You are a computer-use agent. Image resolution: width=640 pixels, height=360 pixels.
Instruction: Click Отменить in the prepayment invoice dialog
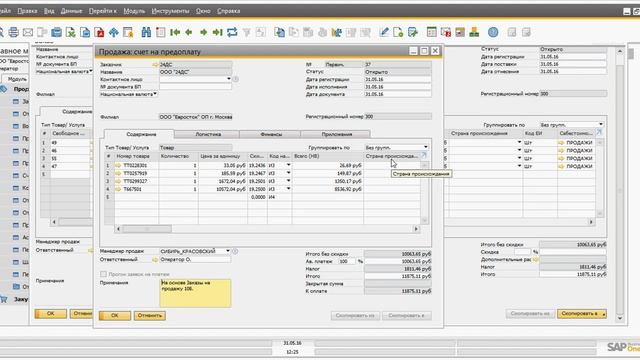pos(149,316)
